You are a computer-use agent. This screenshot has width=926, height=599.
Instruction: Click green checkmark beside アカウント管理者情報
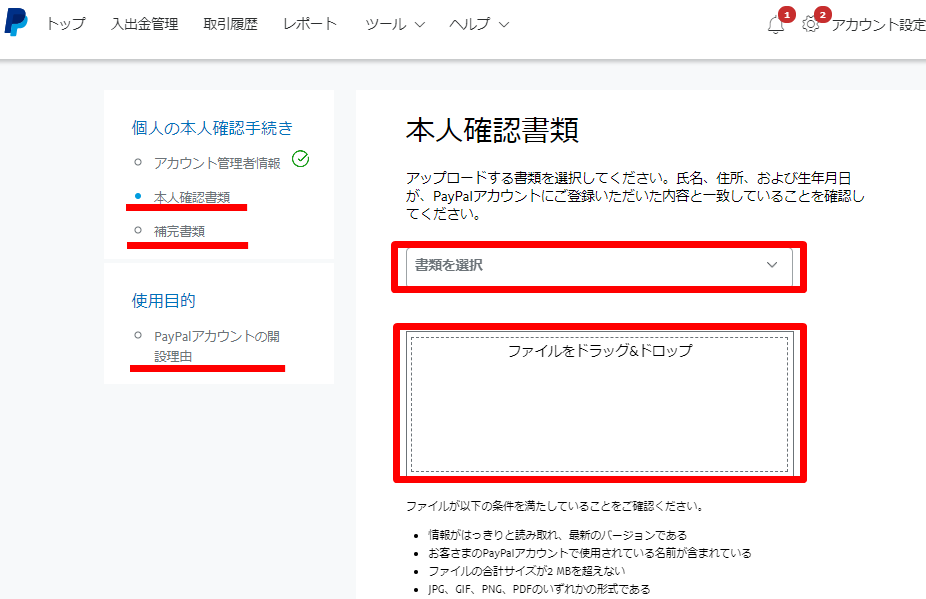(301, 159)
